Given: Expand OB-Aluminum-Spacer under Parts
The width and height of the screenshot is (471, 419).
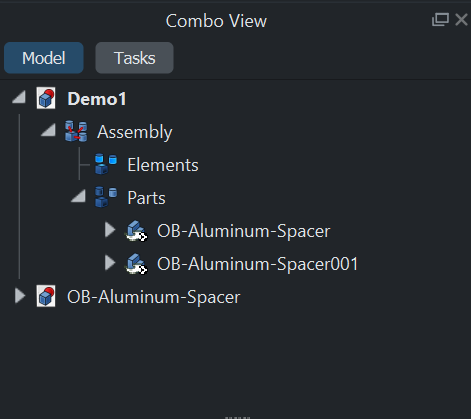Looking at the screenshot, I should 110,230.
